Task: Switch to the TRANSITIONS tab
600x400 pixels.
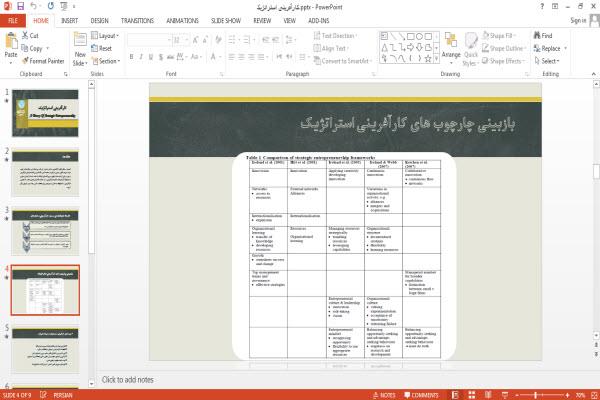Action: tap(137, 21)
